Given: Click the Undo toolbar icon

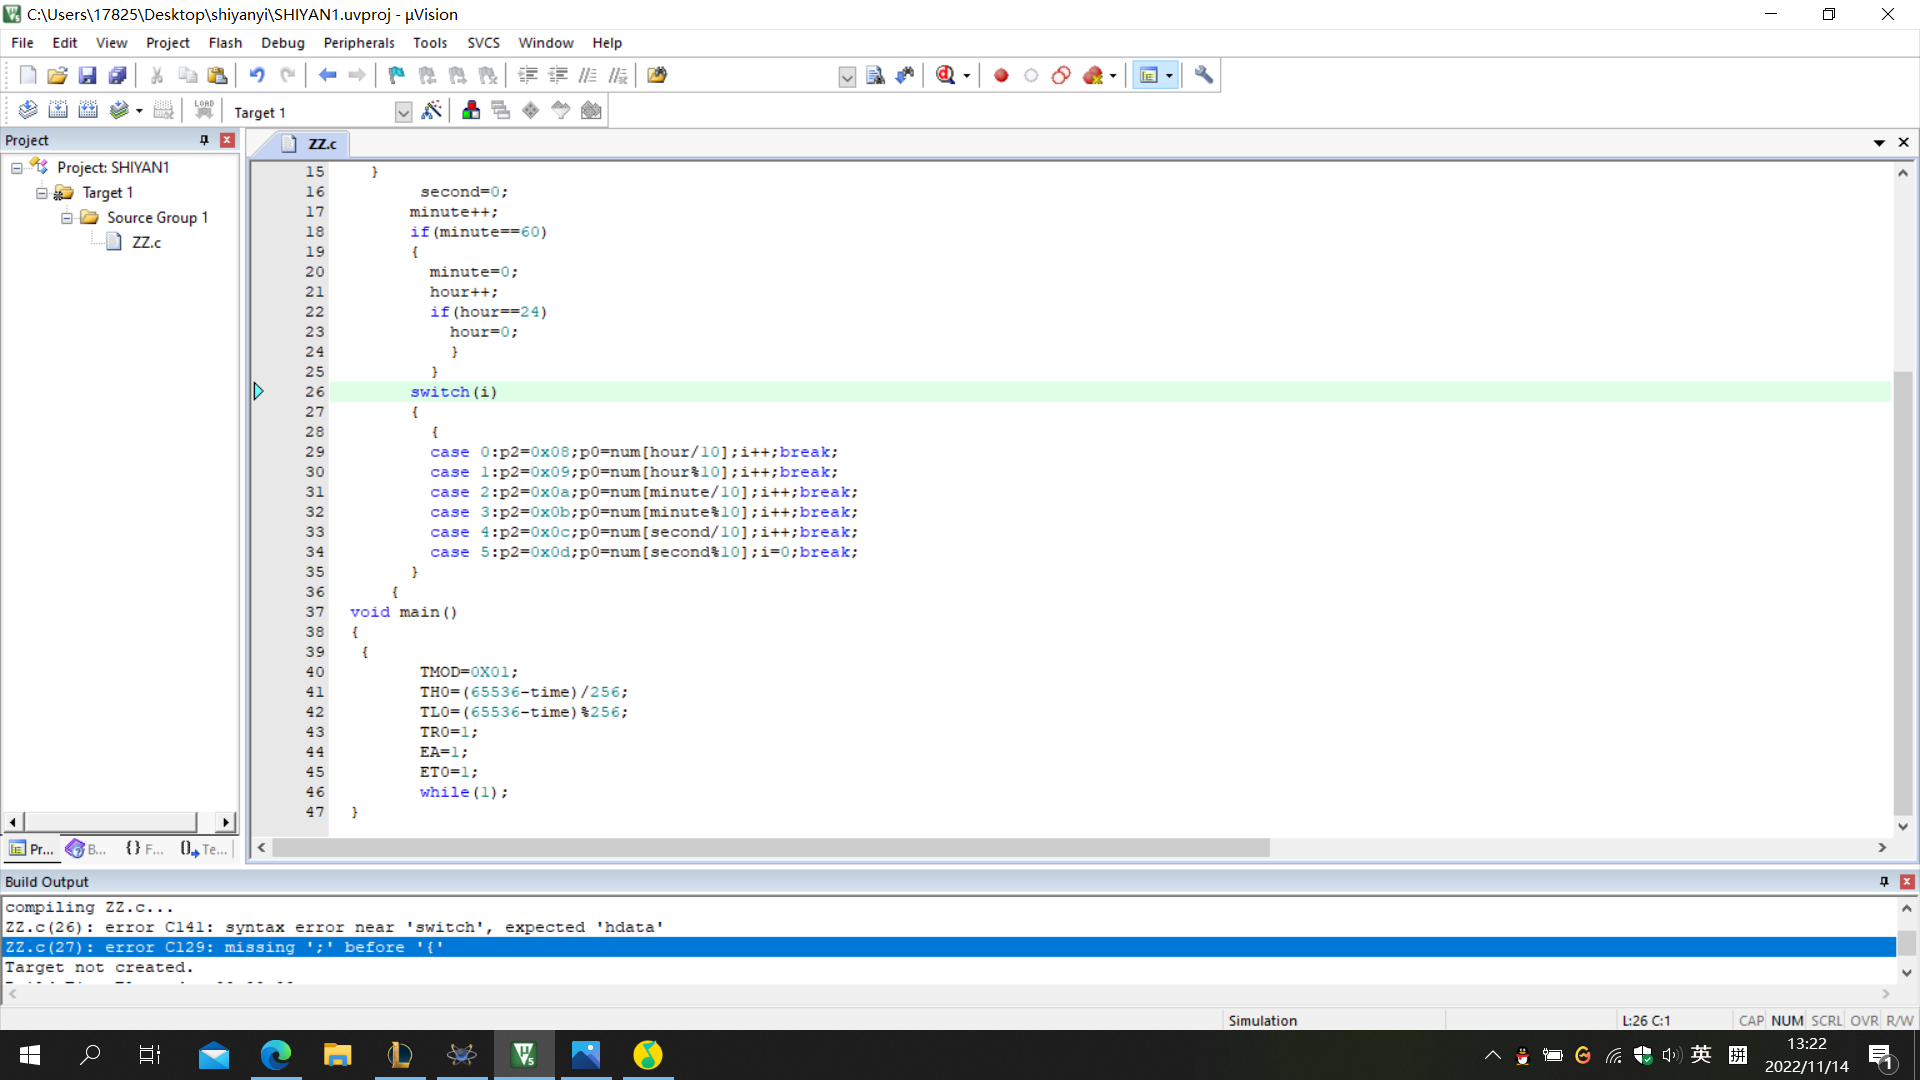Looking at the screenshot, I should 257,75.
